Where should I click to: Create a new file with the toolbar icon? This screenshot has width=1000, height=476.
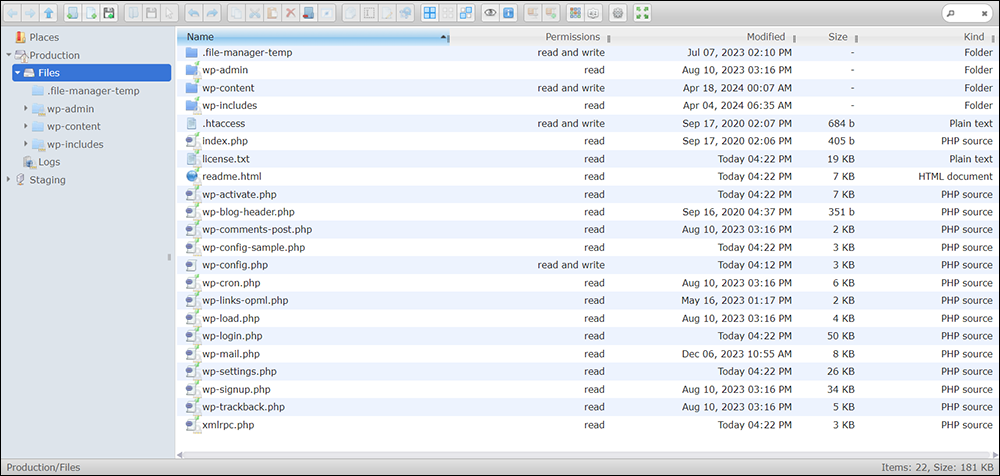[91, 12]
